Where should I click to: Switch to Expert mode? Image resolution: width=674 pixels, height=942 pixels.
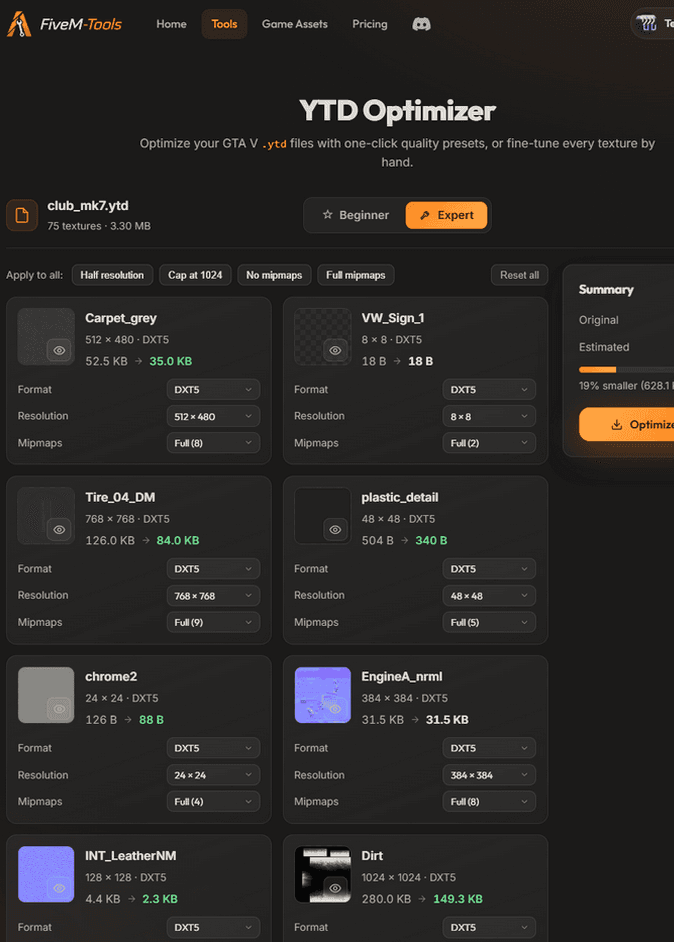[446, 215]
